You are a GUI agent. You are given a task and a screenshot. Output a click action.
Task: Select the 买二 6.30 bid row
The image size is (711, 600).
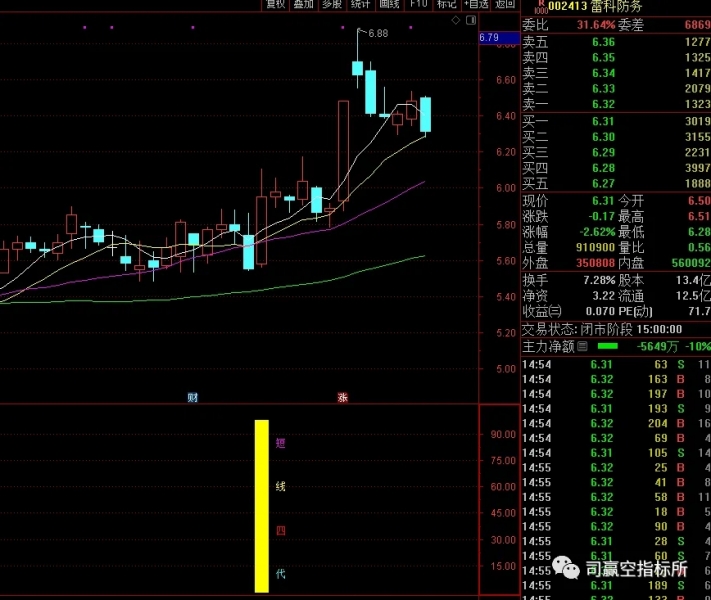[616, 137]
